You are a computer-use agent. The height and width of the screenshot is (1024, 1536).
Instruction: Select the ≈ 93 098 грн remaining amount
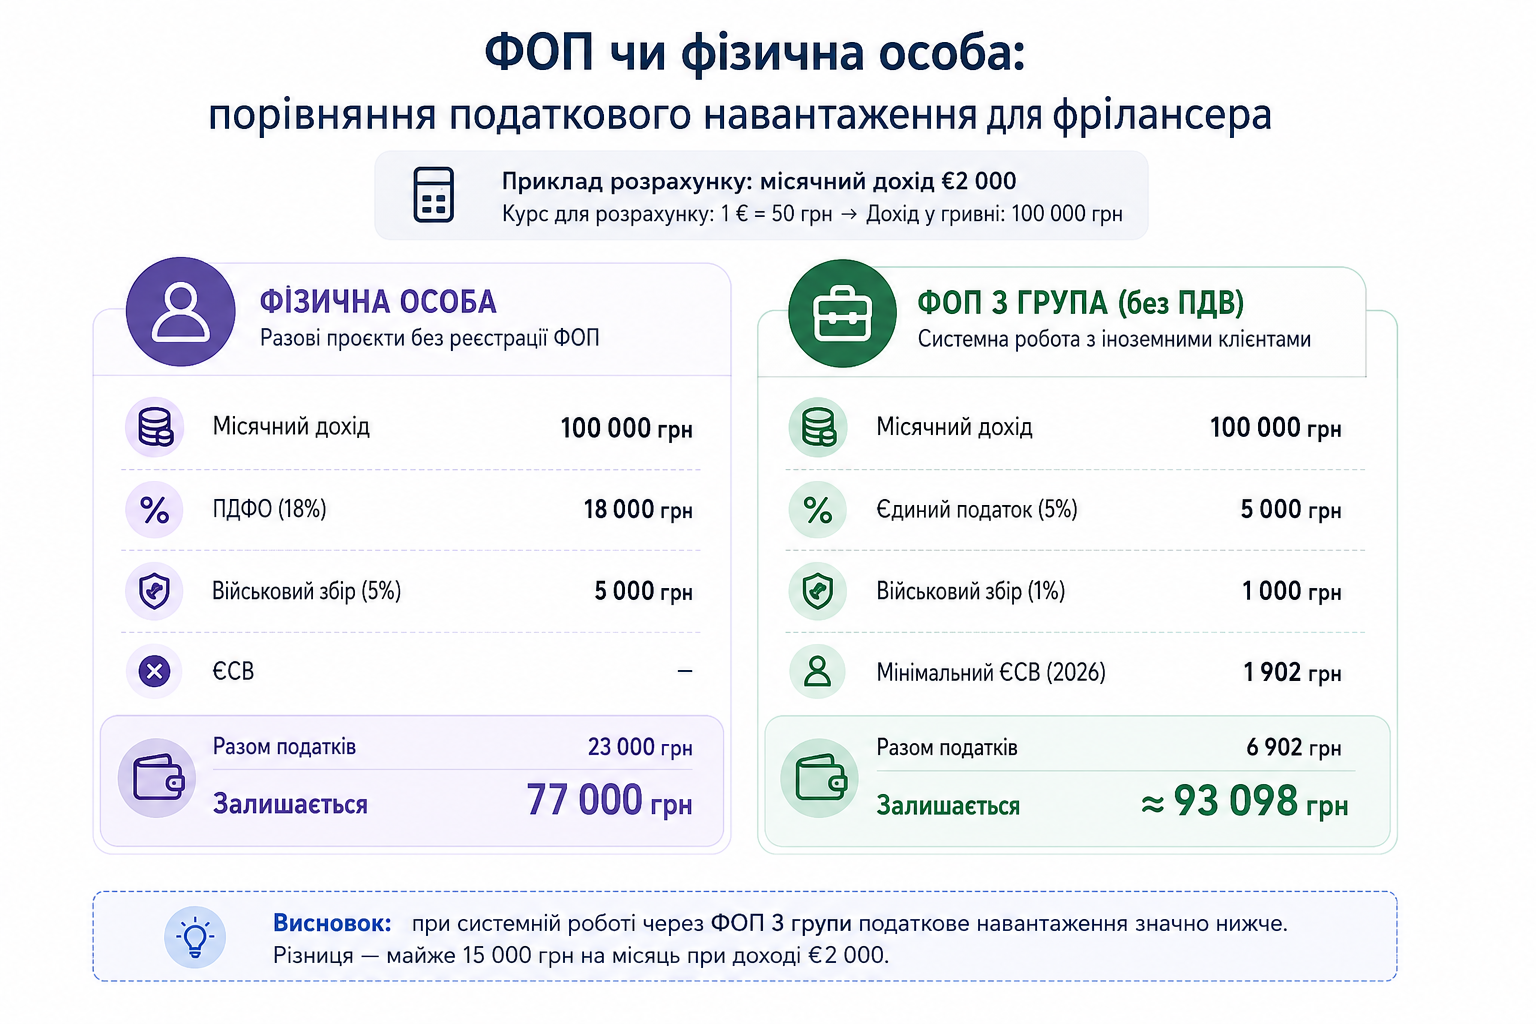coord(1244,802)
